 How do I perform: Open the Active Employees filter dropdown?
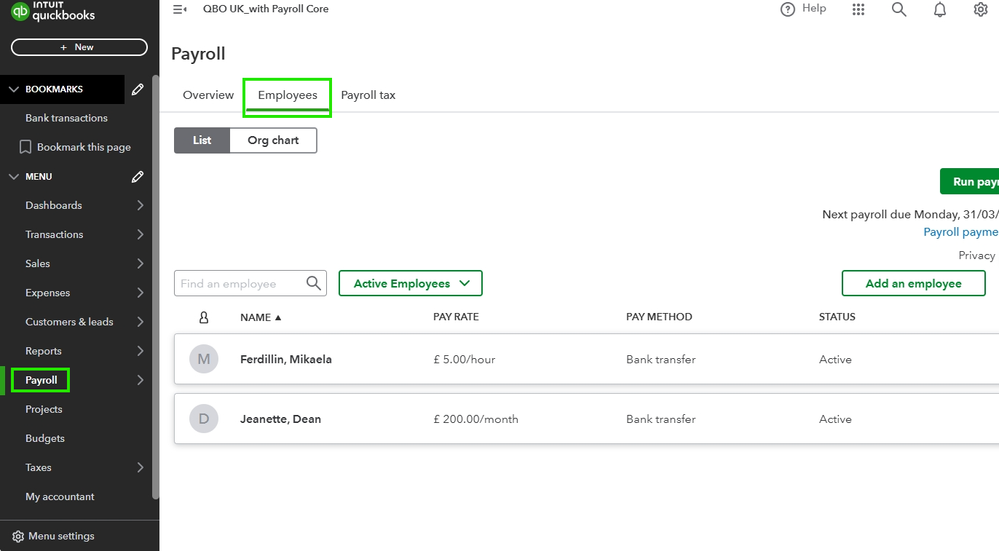click(x=410, y=284)
